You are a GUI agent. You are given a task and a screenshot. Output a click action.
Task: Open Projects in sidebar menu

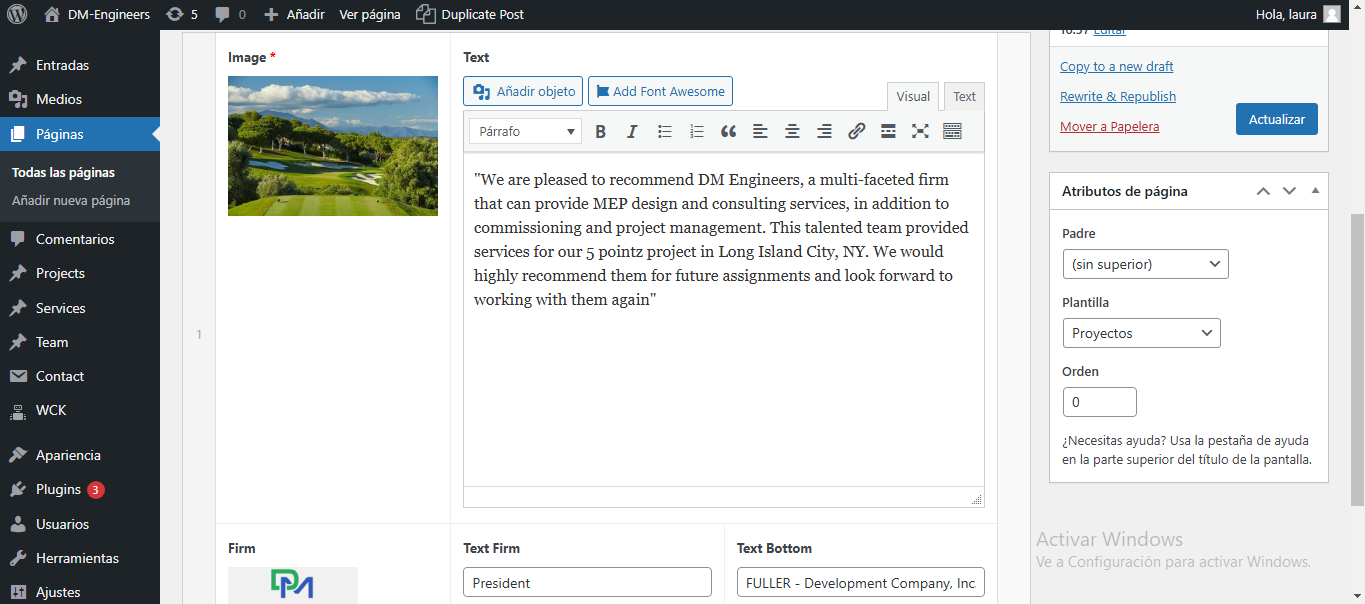pos(80,273)
